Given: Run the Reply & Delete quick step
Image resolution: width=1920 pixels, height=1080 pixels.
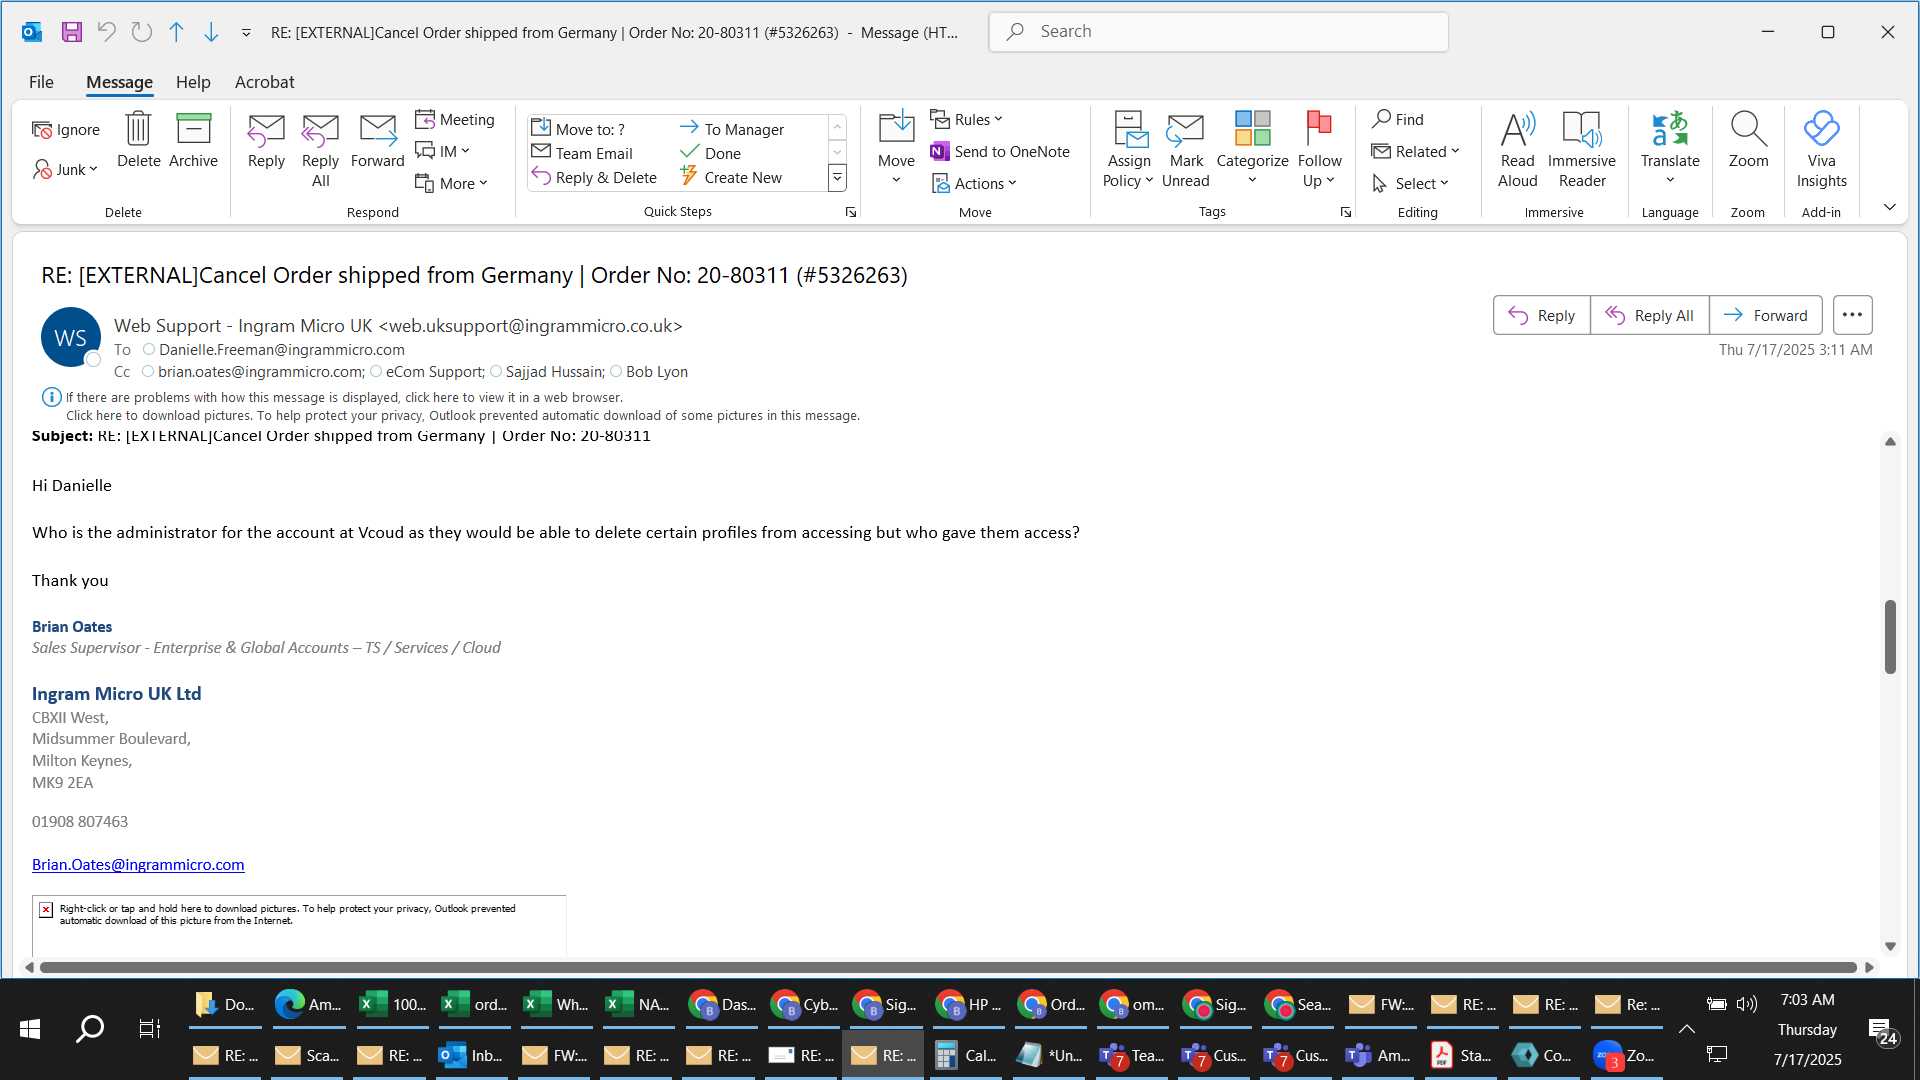Looking at the screenshot, I should pos(594,177).
